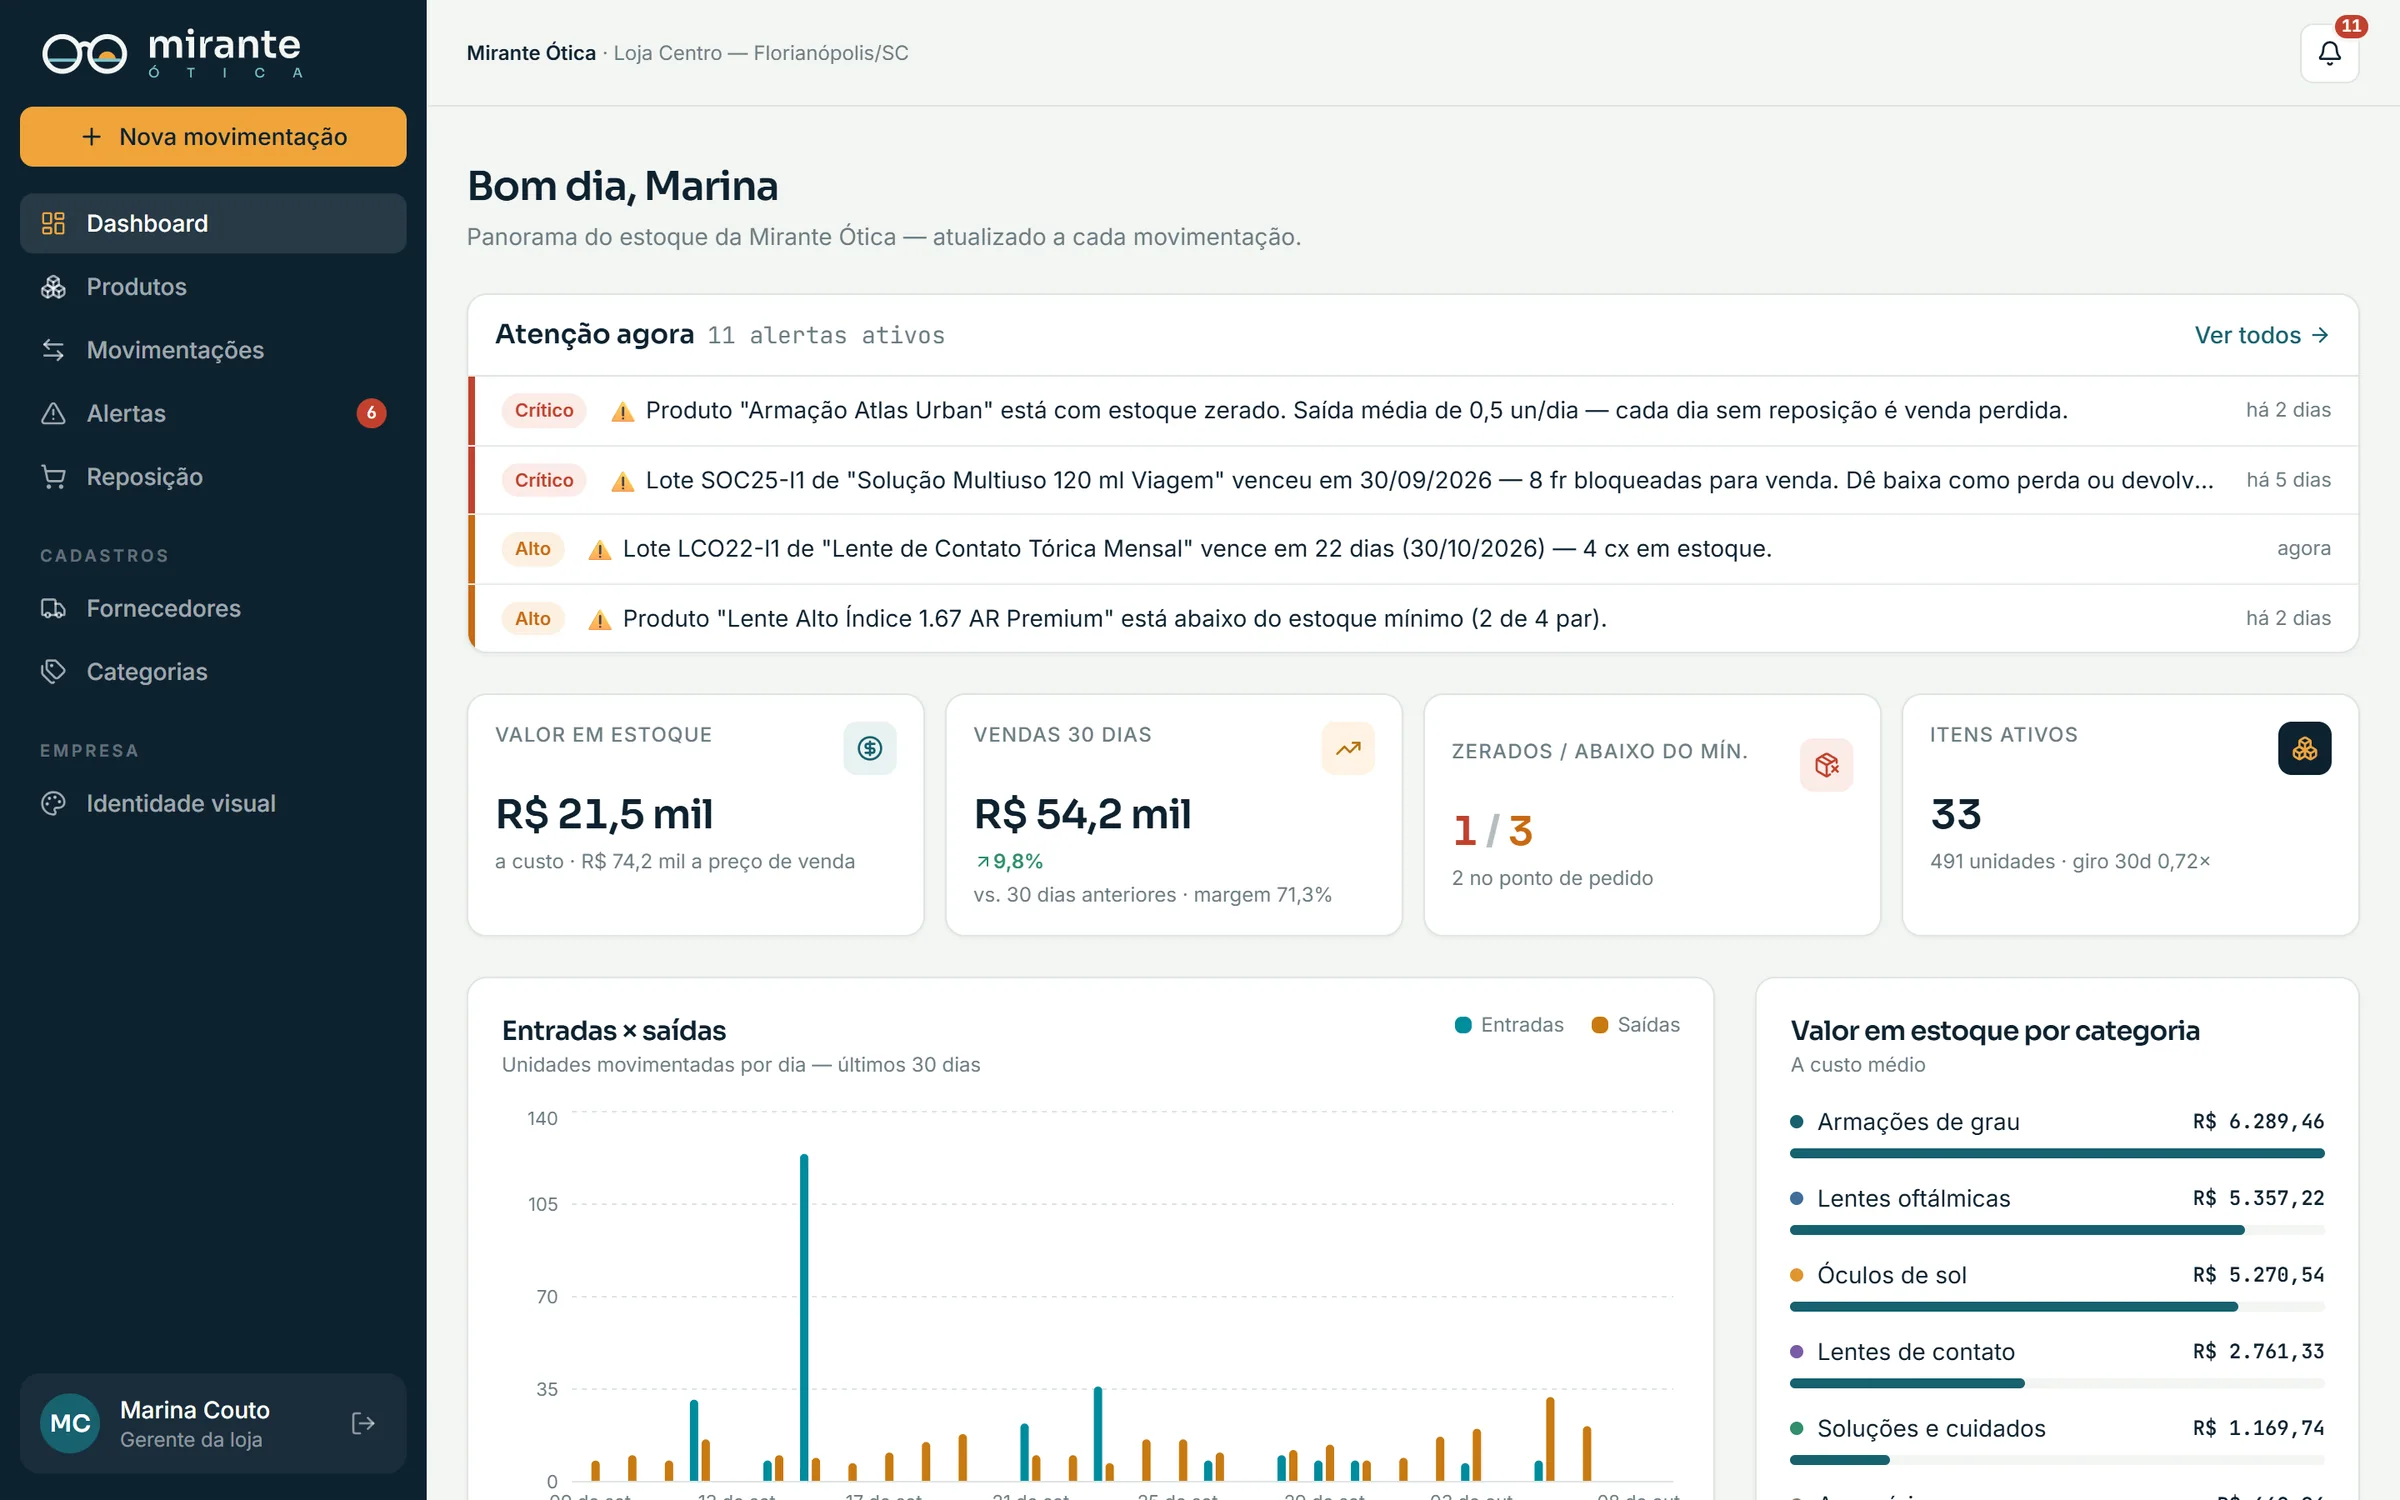2400x1500 pixels.
Task: Click the Lentes de contato progress bar
Action: point(2057,1384)
